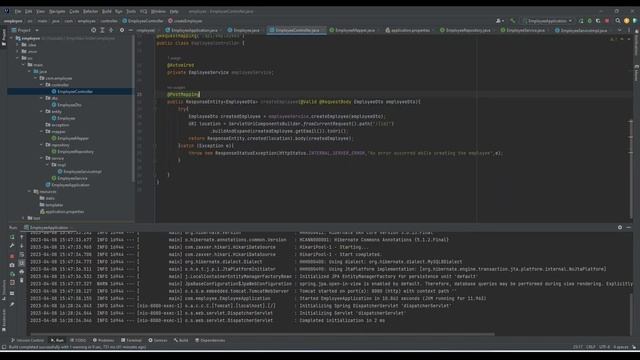This screenshot has height=360, width=640.
Task: Switch to Employee.java editor tab
Action: click(x=244, y=30)
